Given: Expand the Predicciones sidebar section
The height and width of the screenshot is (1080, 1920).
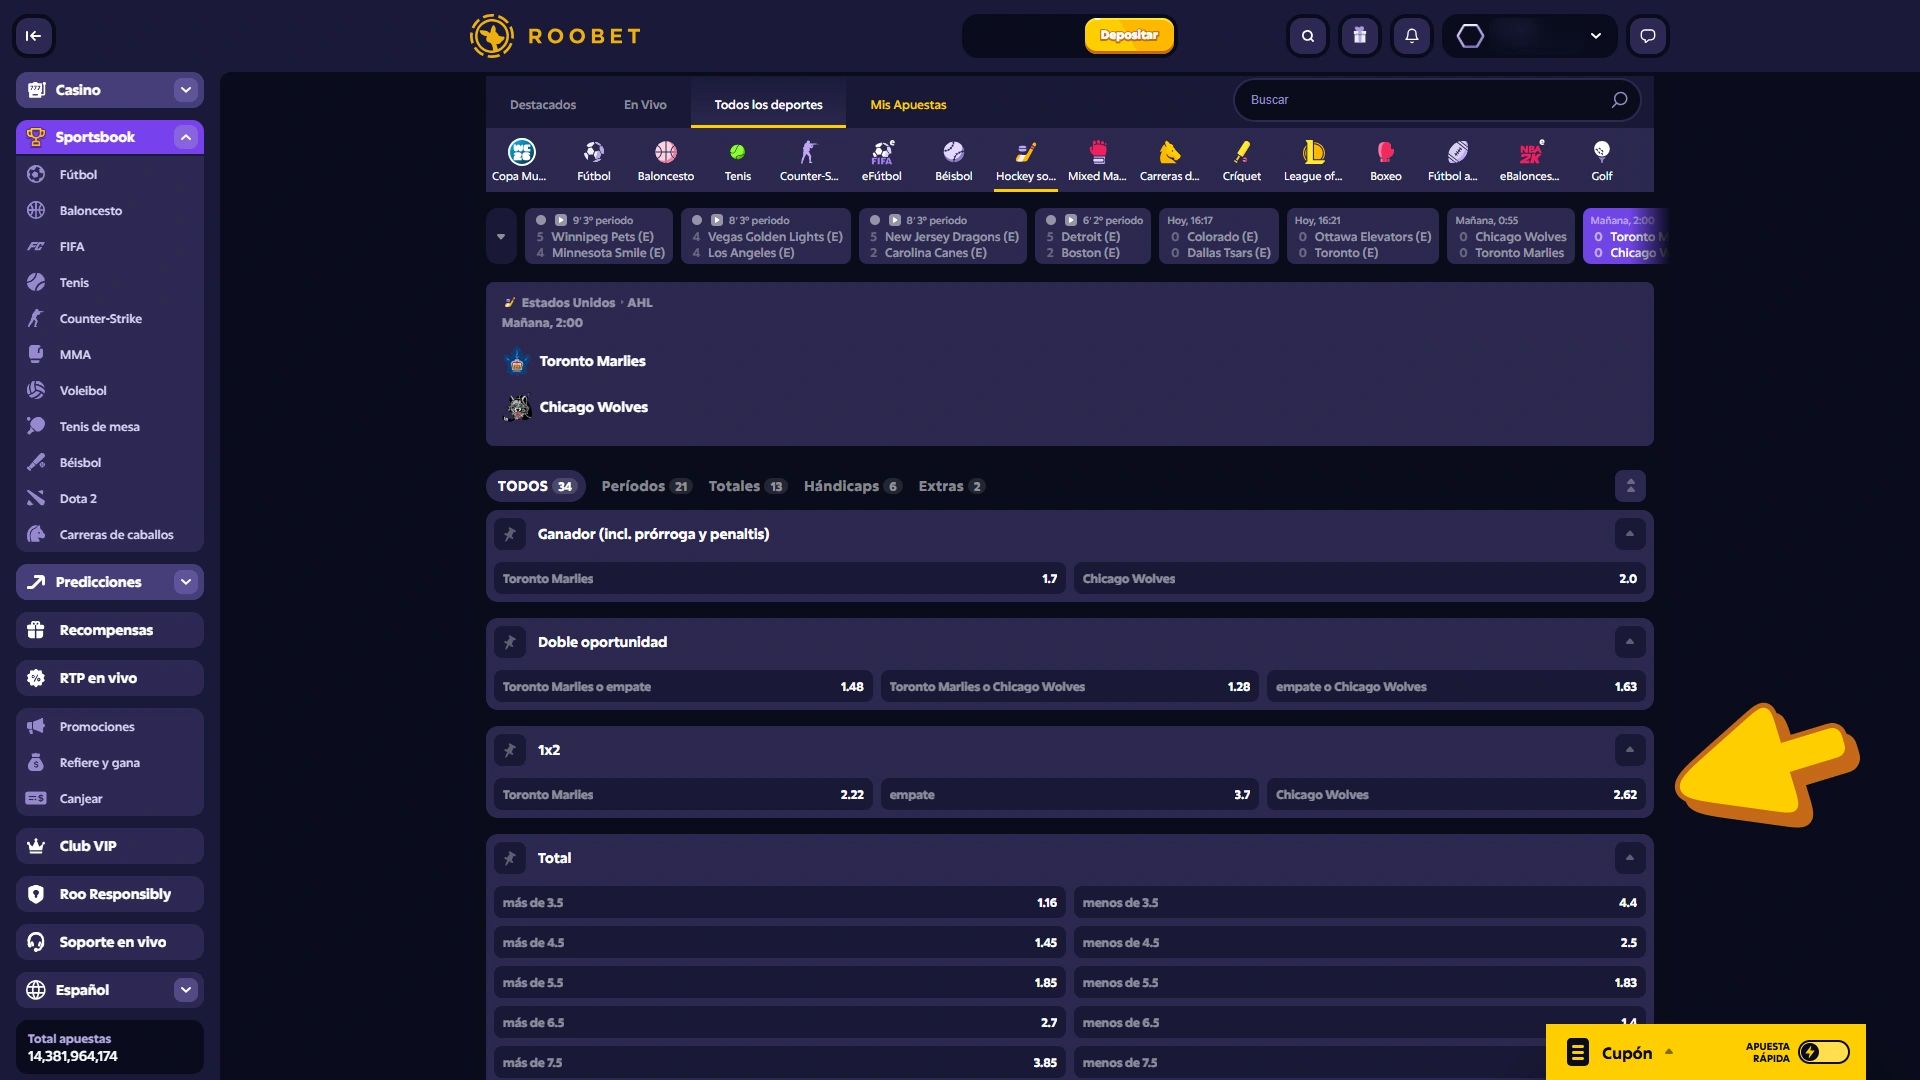Looking at the screenshot, I should [x=186, y=582].
